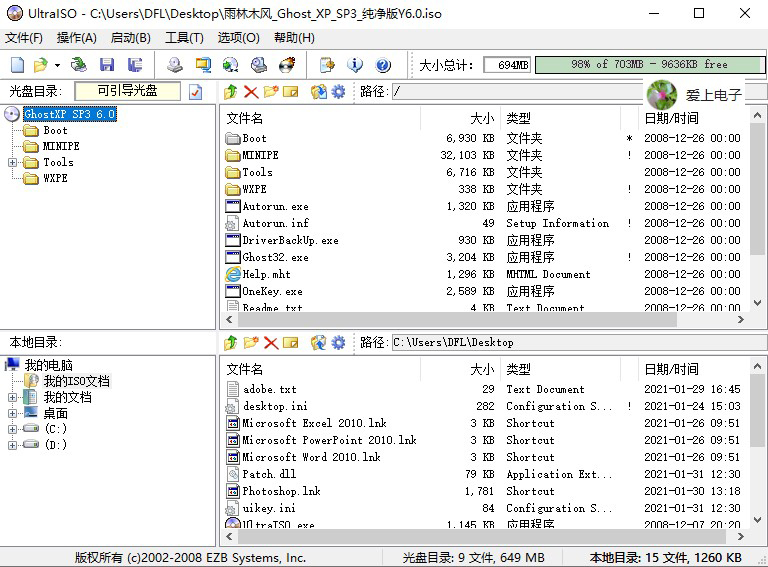The width and height of the screenshot is (768, 567).
Task: Click the local pane refresh icon
Action: pyautogui.click(x=318, y=343)
